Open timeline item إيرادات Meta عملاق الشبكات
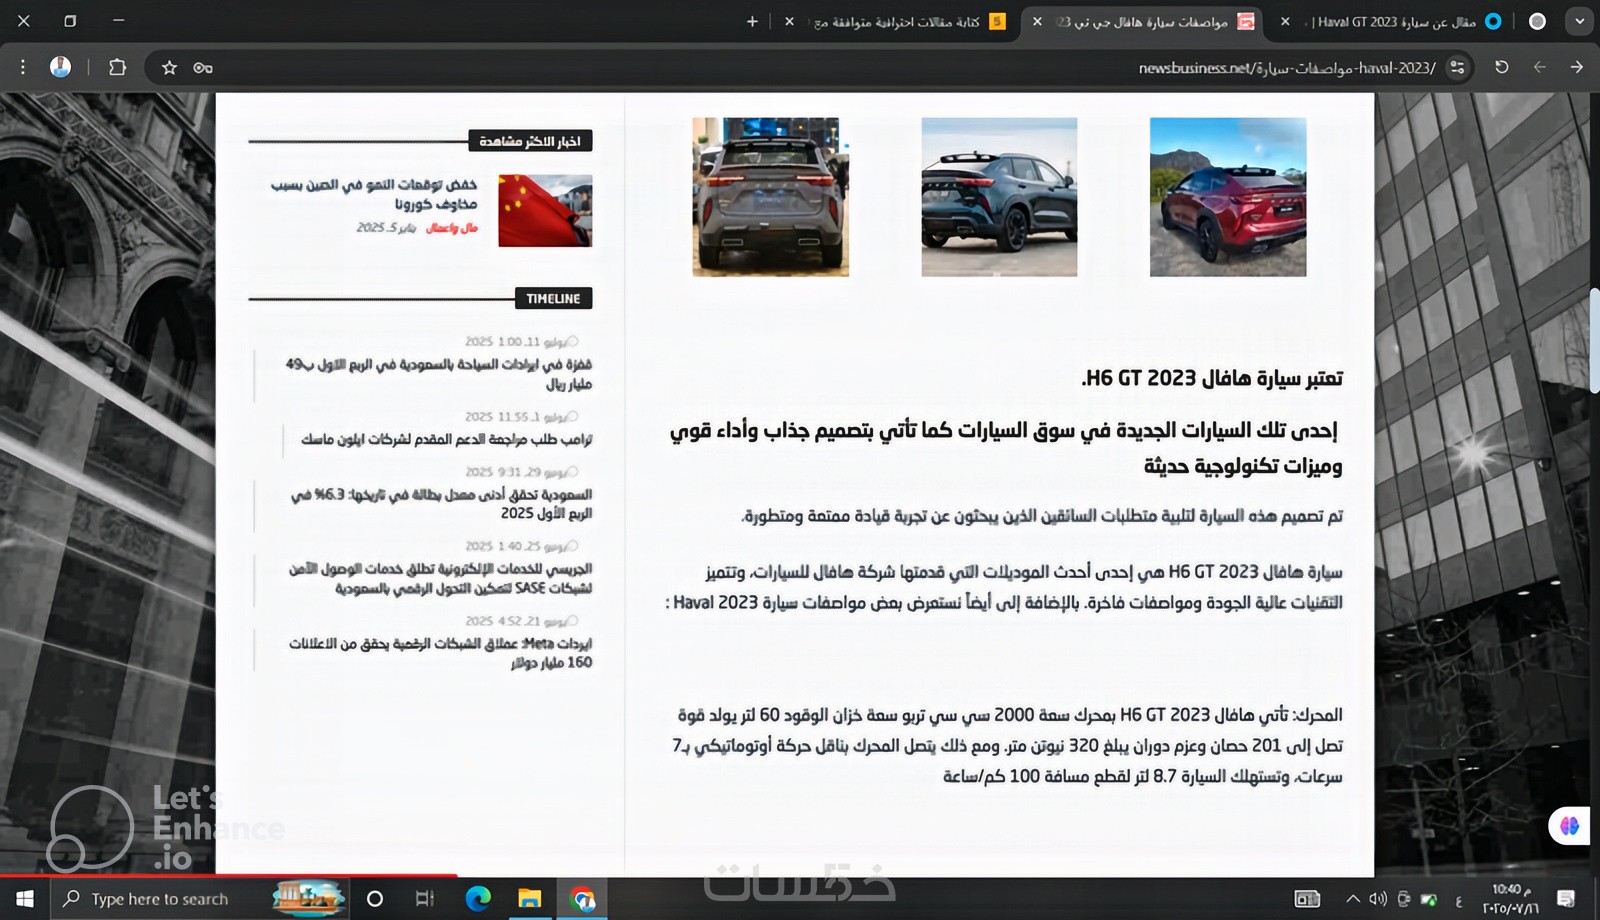 point(440,653)
